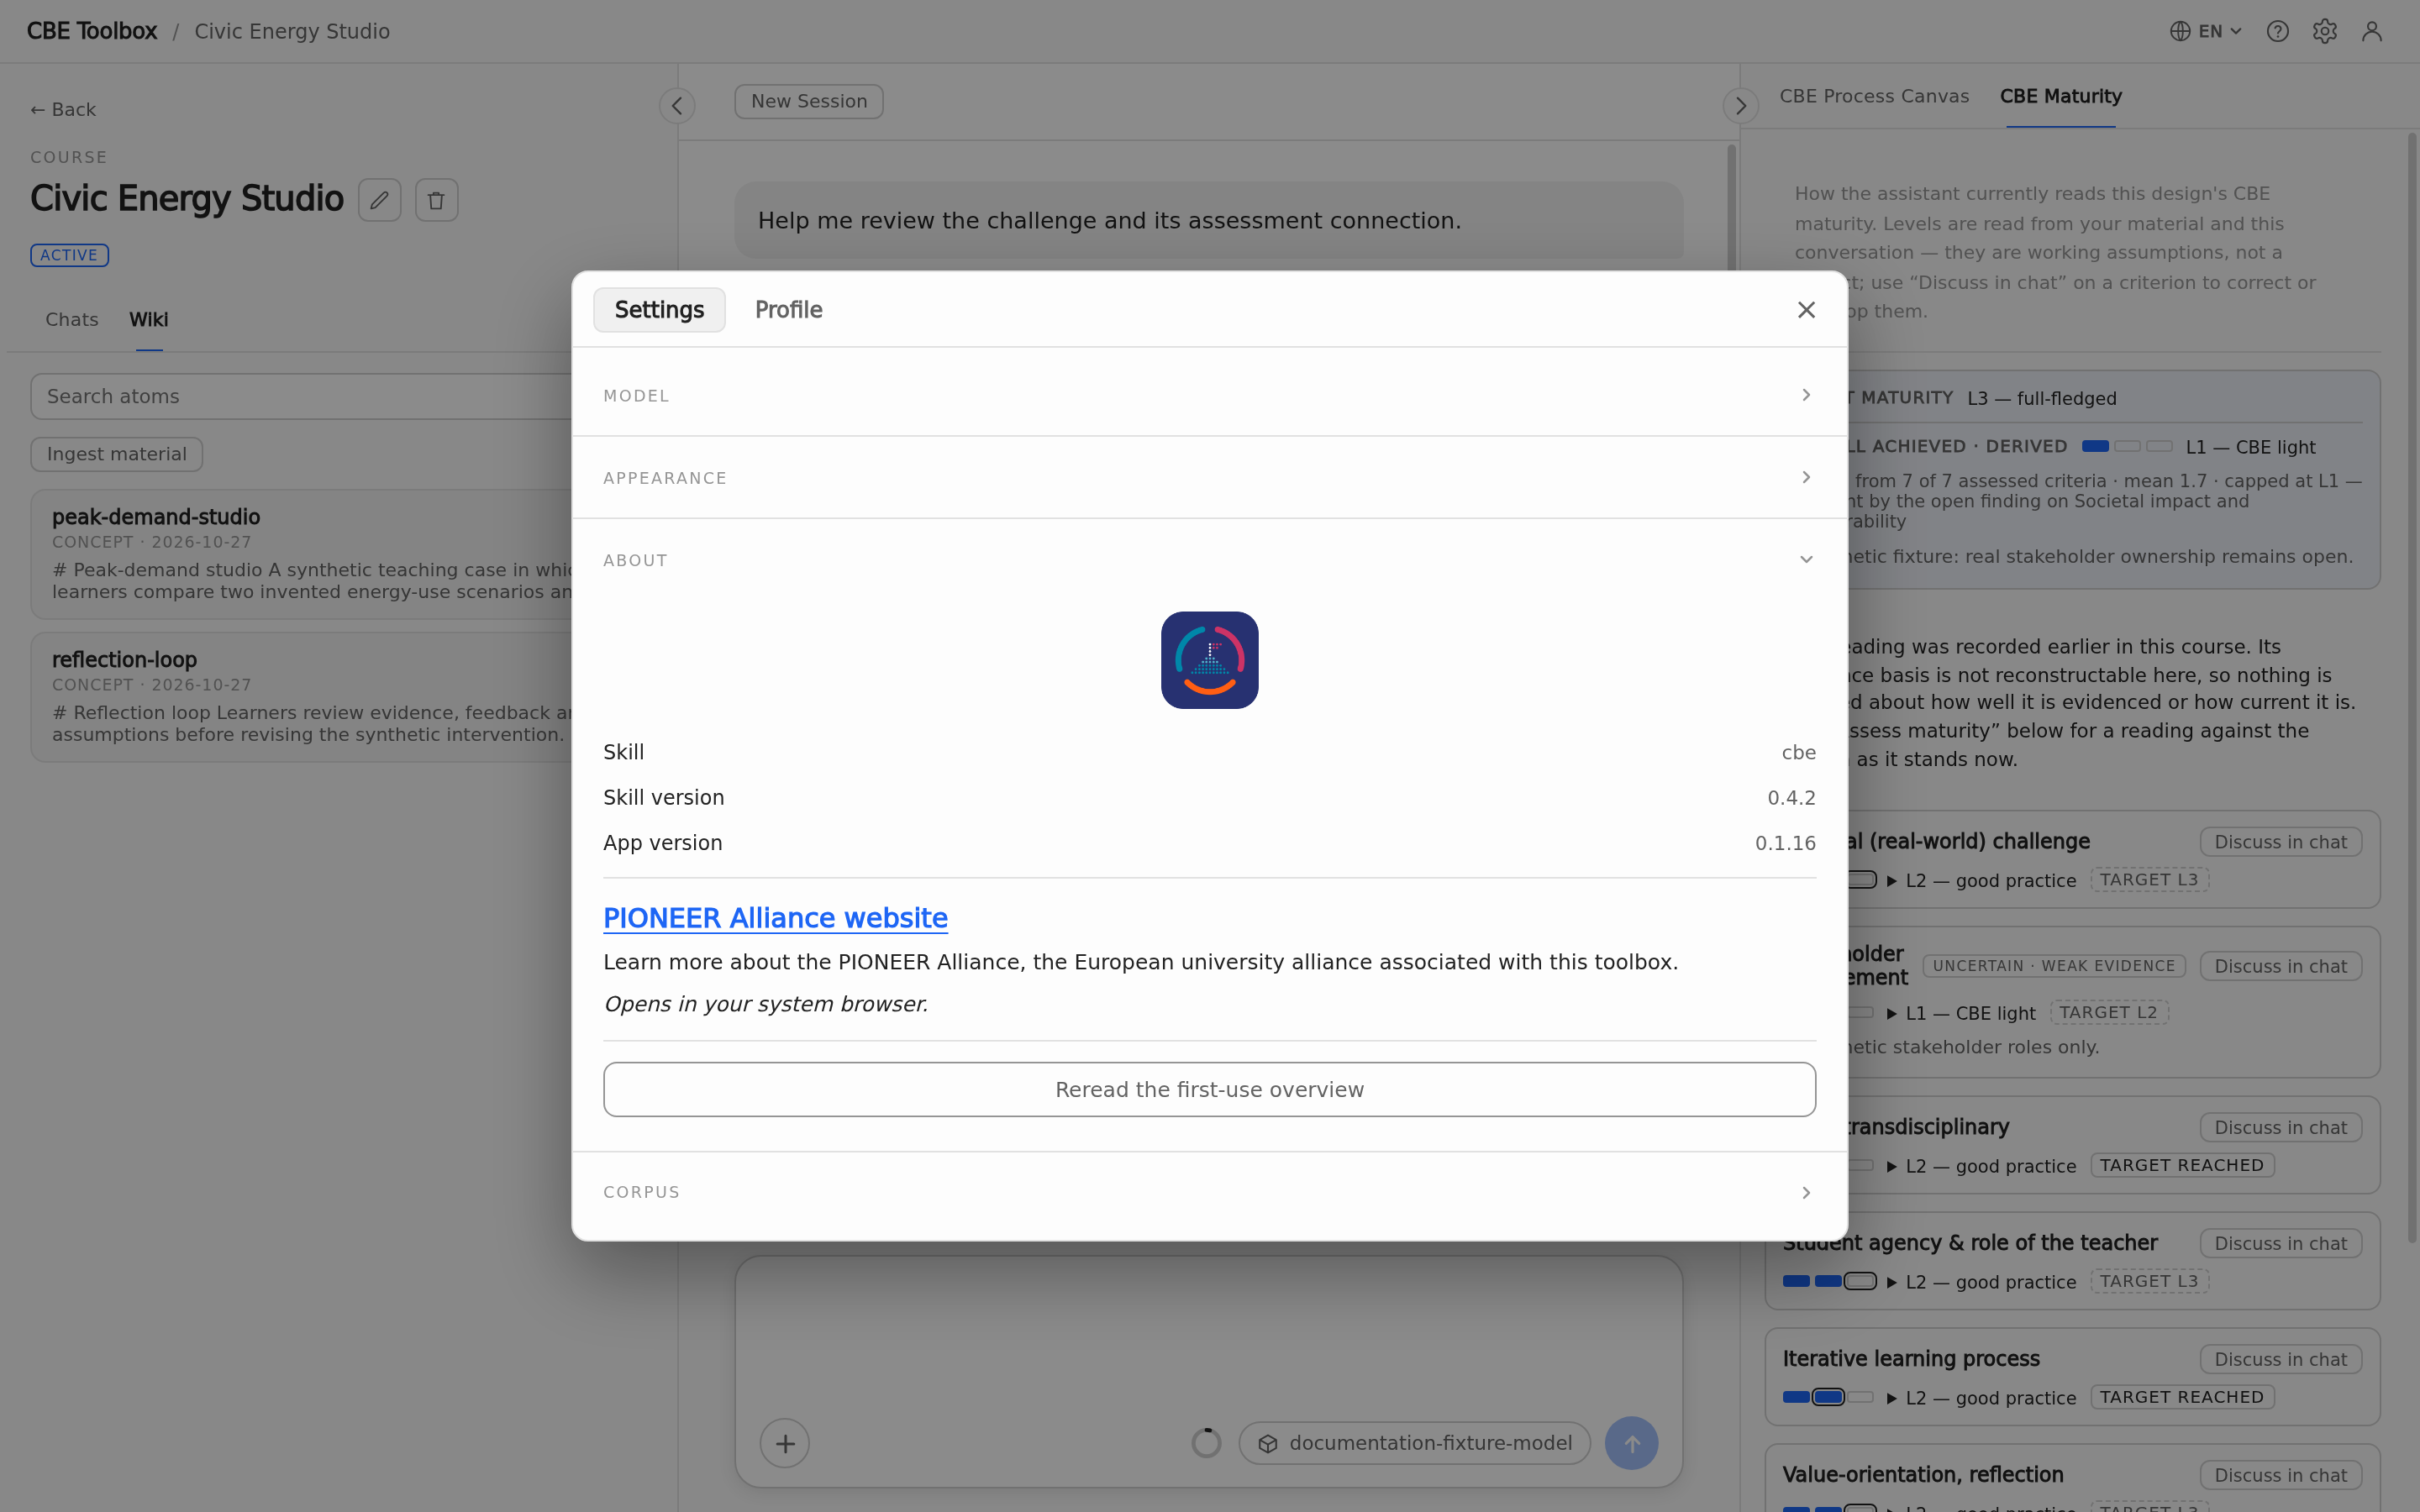Switch to the Profile tab
2420x1512 pixels.
point(788,310)
